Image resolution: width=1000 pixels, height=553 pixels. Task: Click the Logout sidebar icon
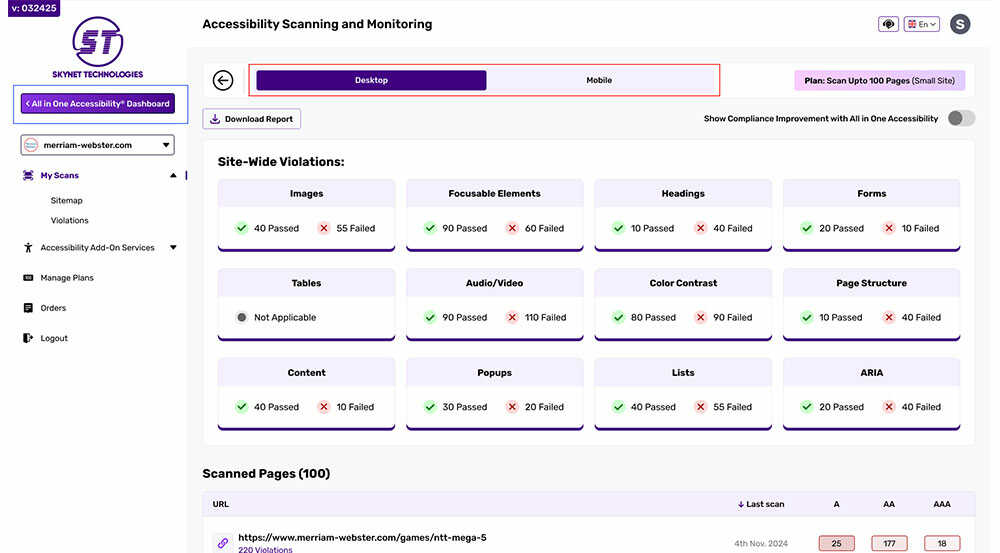[28, 338]
